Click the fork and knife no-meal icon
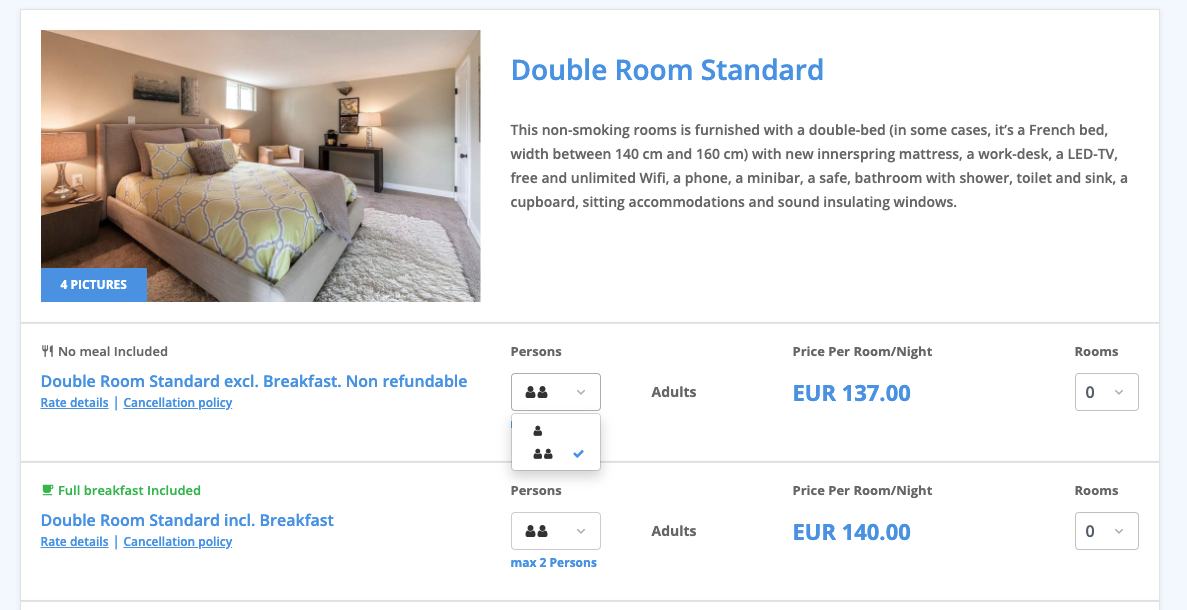Image resolution: width=1187 pixels, height=610 pixels. pyautogui.click(x=47, y=352)
